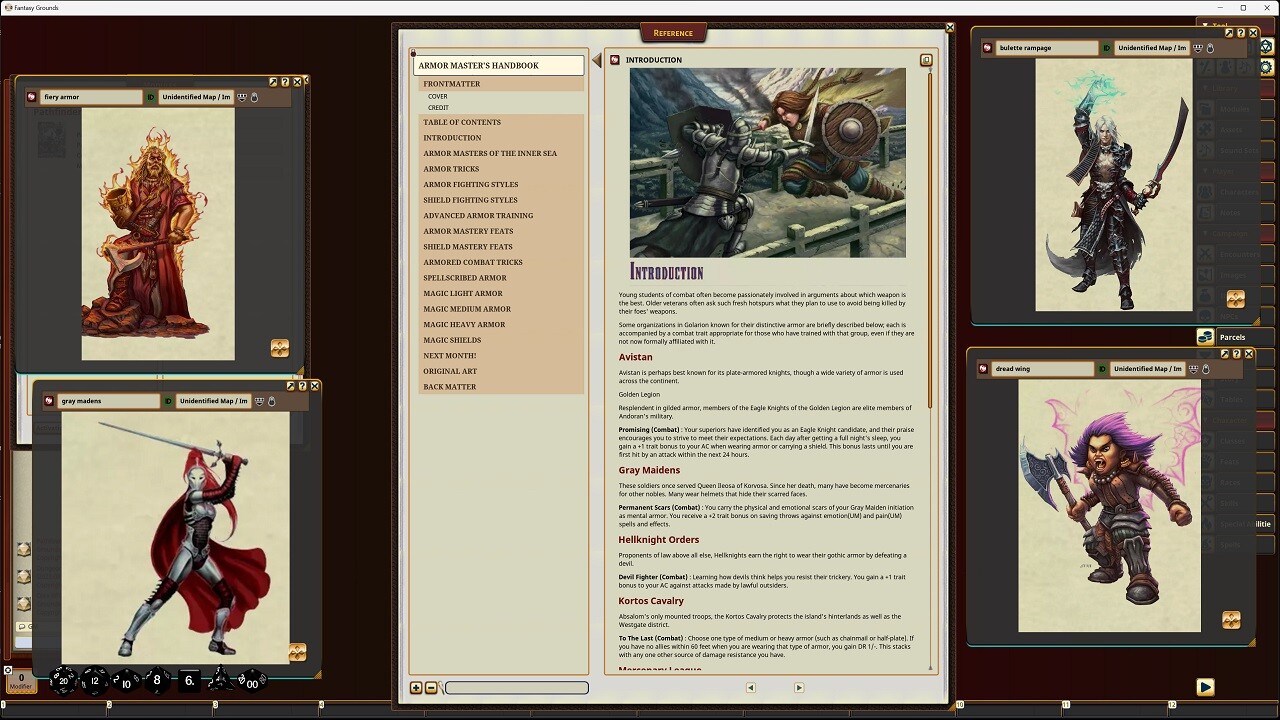Roll the black d20 die
The height and width of the screenshot is (720, 1280).
click(63, 680)
